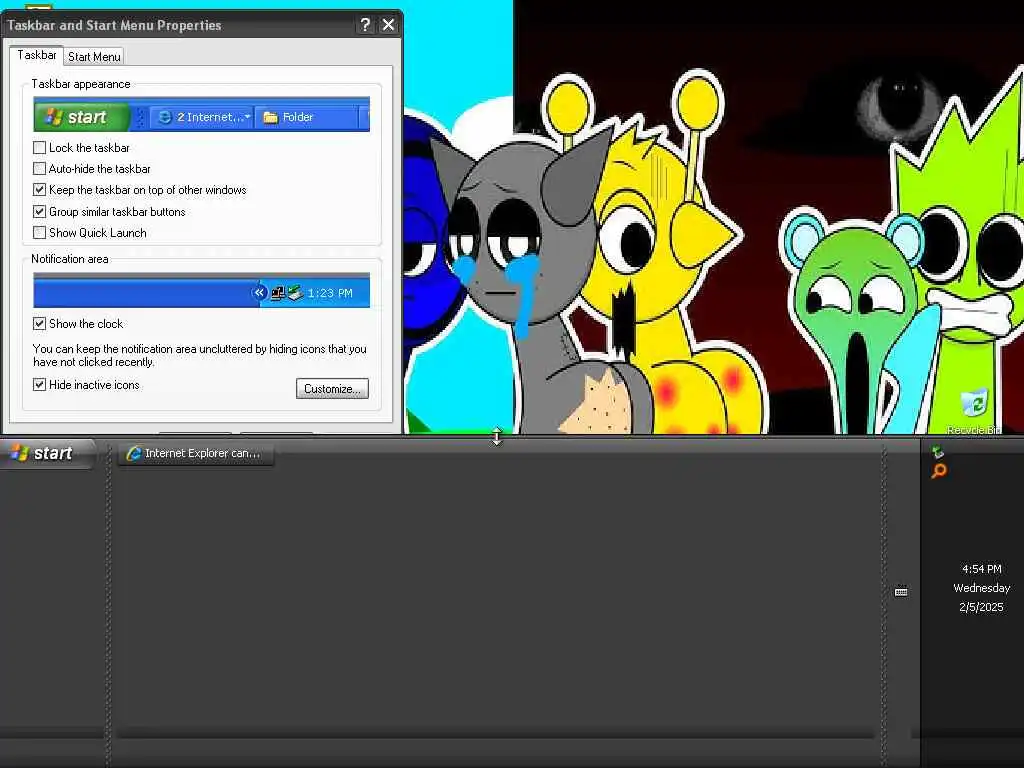
Task: Click the Customize... button
Action: tap(332, 389)
